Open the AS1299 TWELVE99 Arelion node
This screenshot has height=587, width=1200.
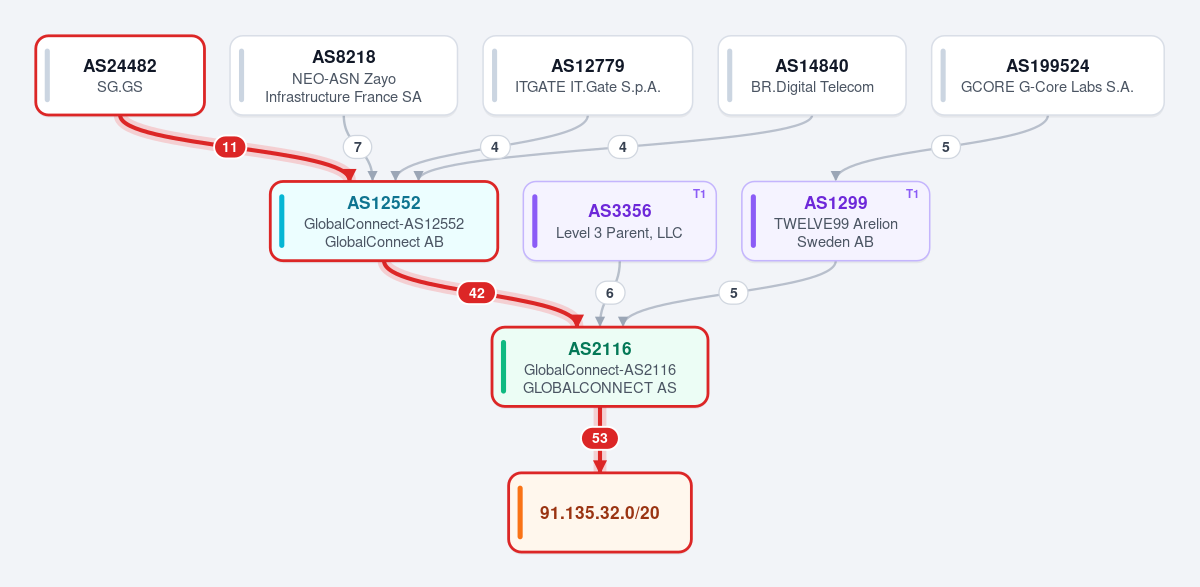tap(835, 221)
